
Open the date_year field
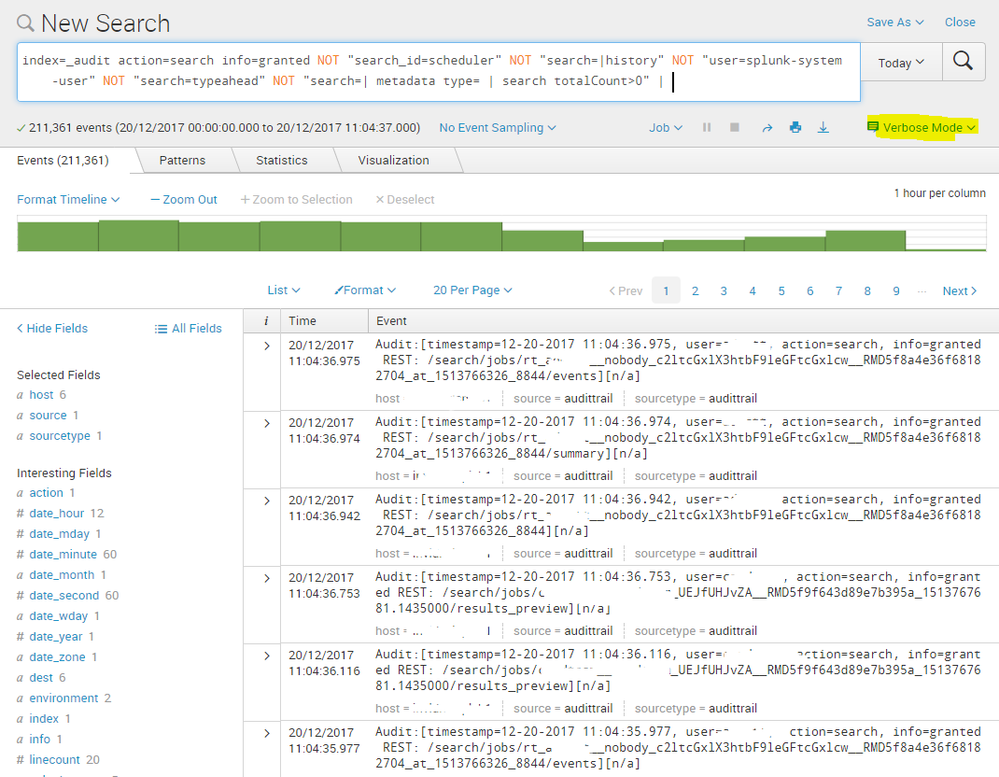click(56, 637)
